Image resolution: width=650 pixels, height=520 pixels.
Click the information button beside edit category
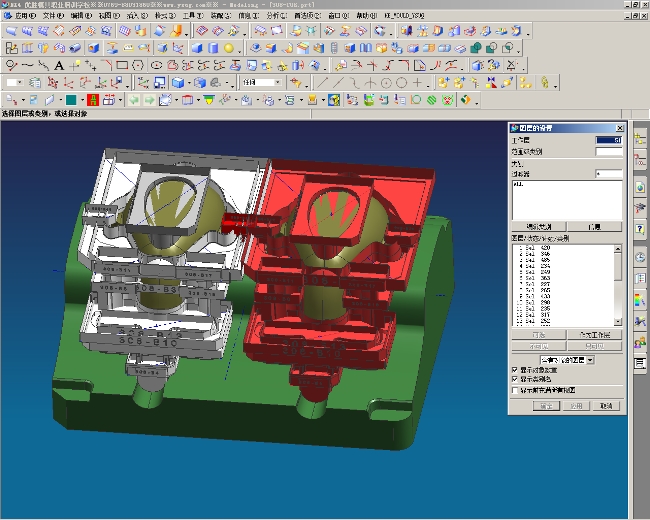594,227
